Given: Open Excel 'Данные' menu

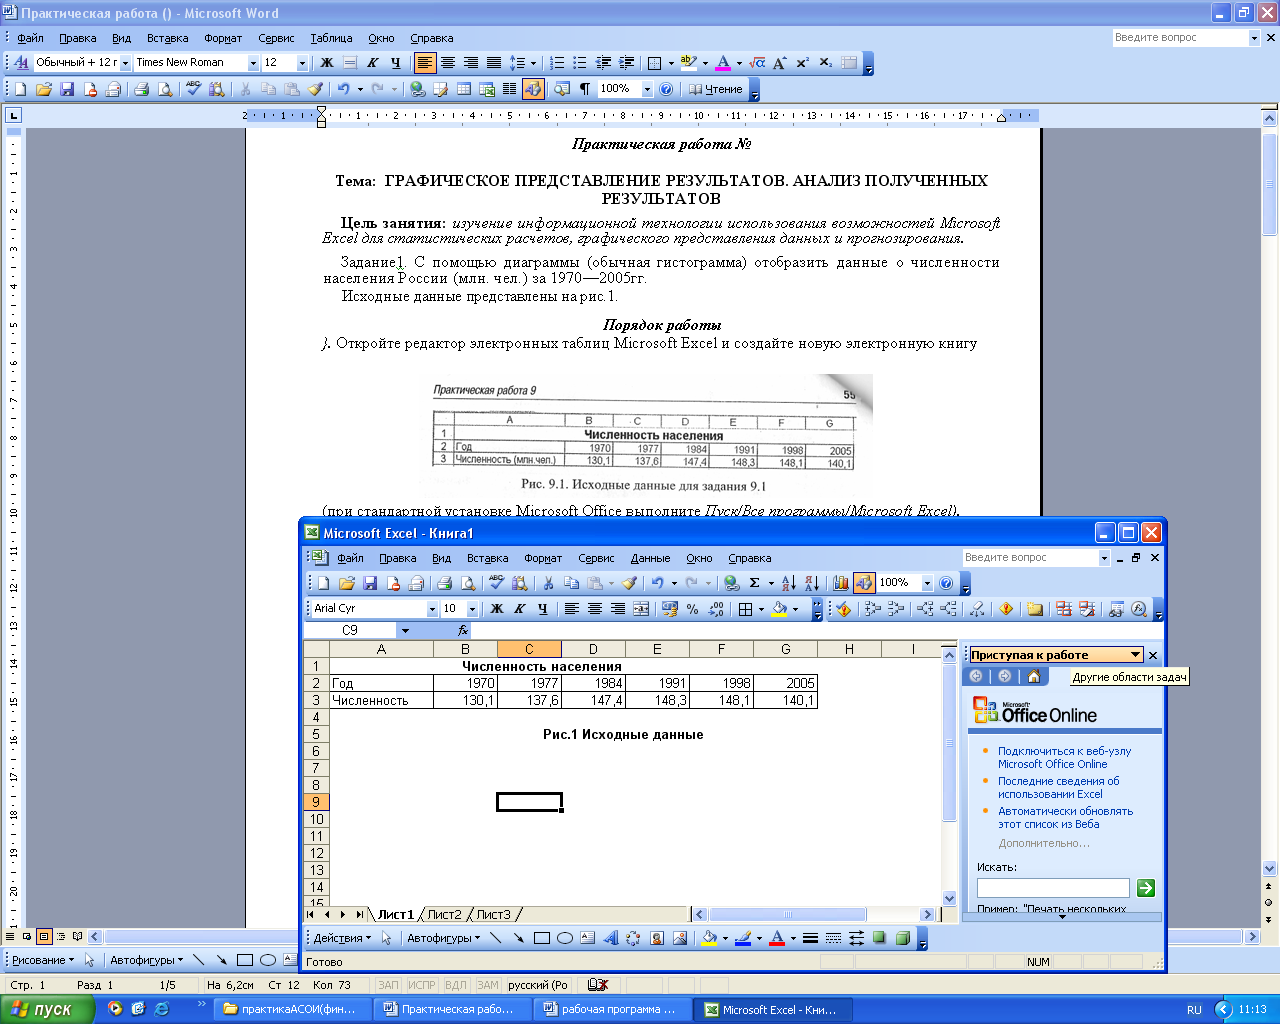Looking at the screenshot, I should [x=650, y=558].
